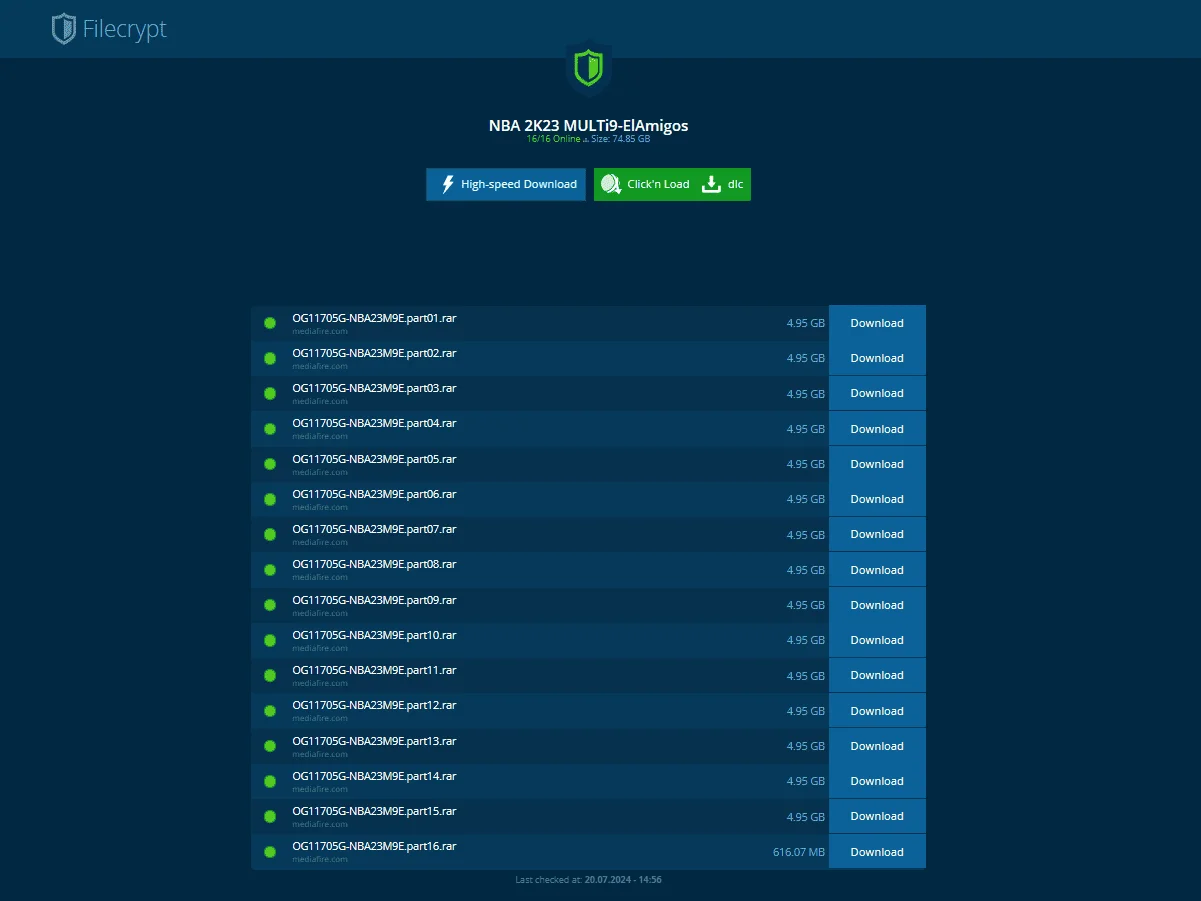This screenshot has height=901, width=1201.
Task: Click 4.95 GB size of part02.rar
Action: pos(806,358)
